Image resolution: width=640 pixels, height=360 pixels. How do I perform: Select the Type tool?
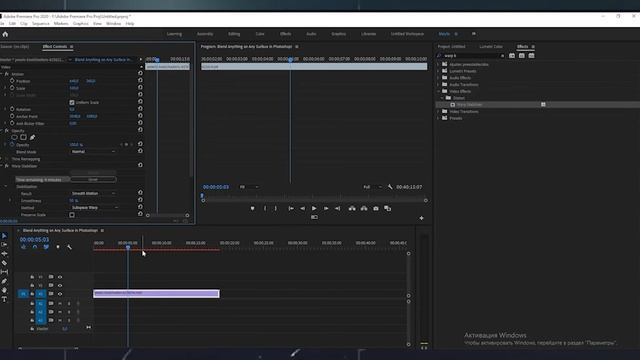4,300
